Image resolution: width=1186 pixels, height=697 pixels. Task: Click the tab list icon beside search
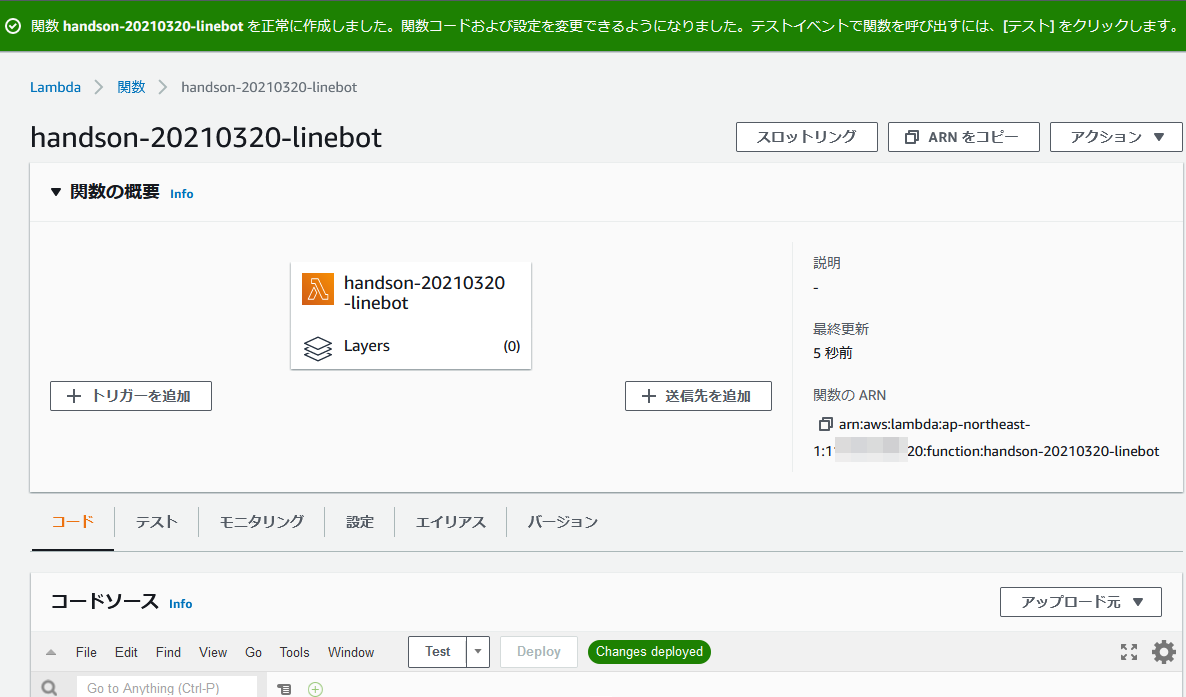284,689
